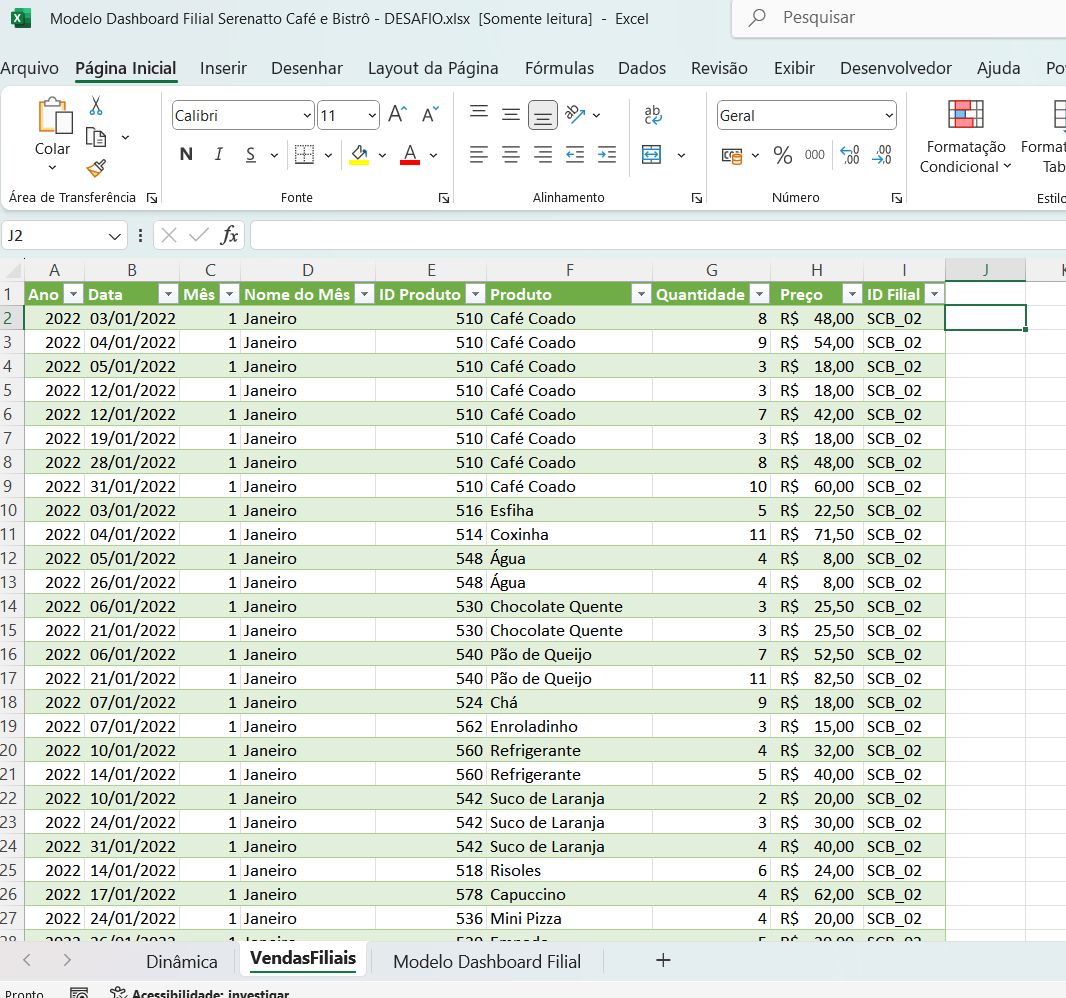Open the Dinâmica sheet tab

coord(182,961)
